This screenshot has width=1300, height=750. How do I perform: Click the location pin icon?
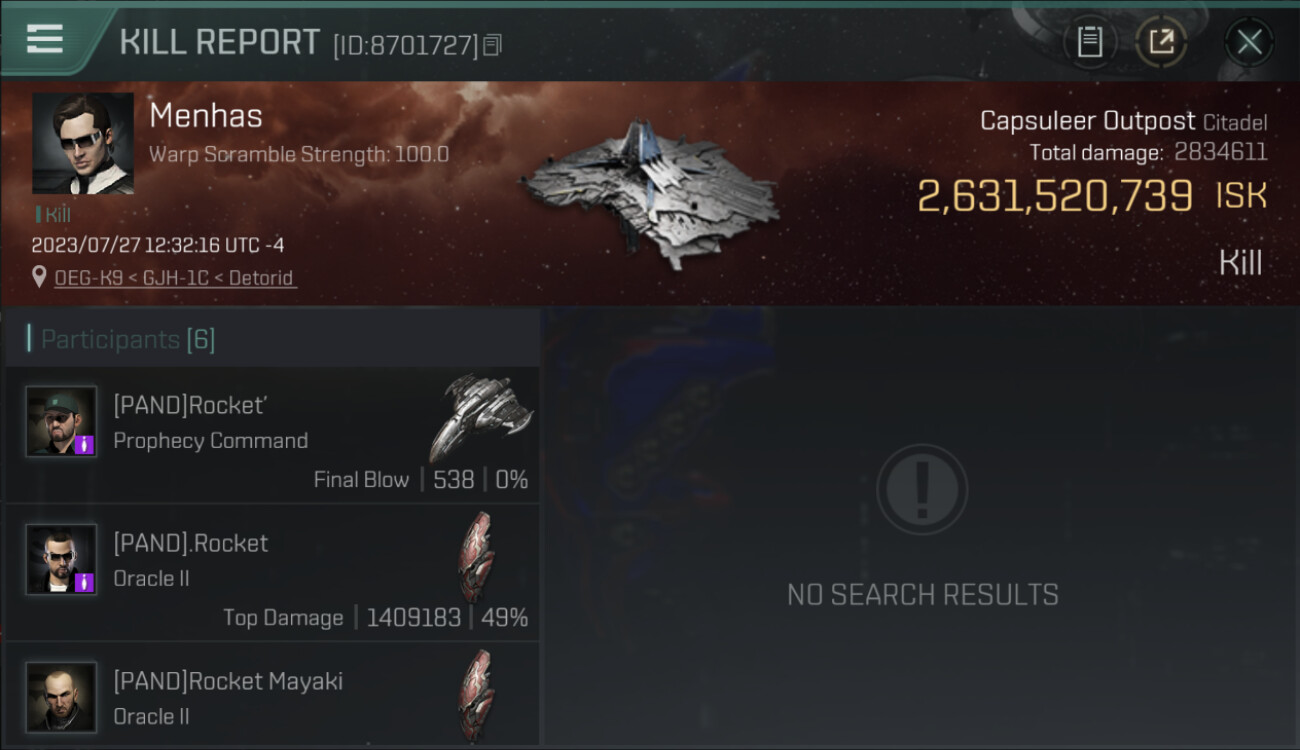[x=39, y=277]
